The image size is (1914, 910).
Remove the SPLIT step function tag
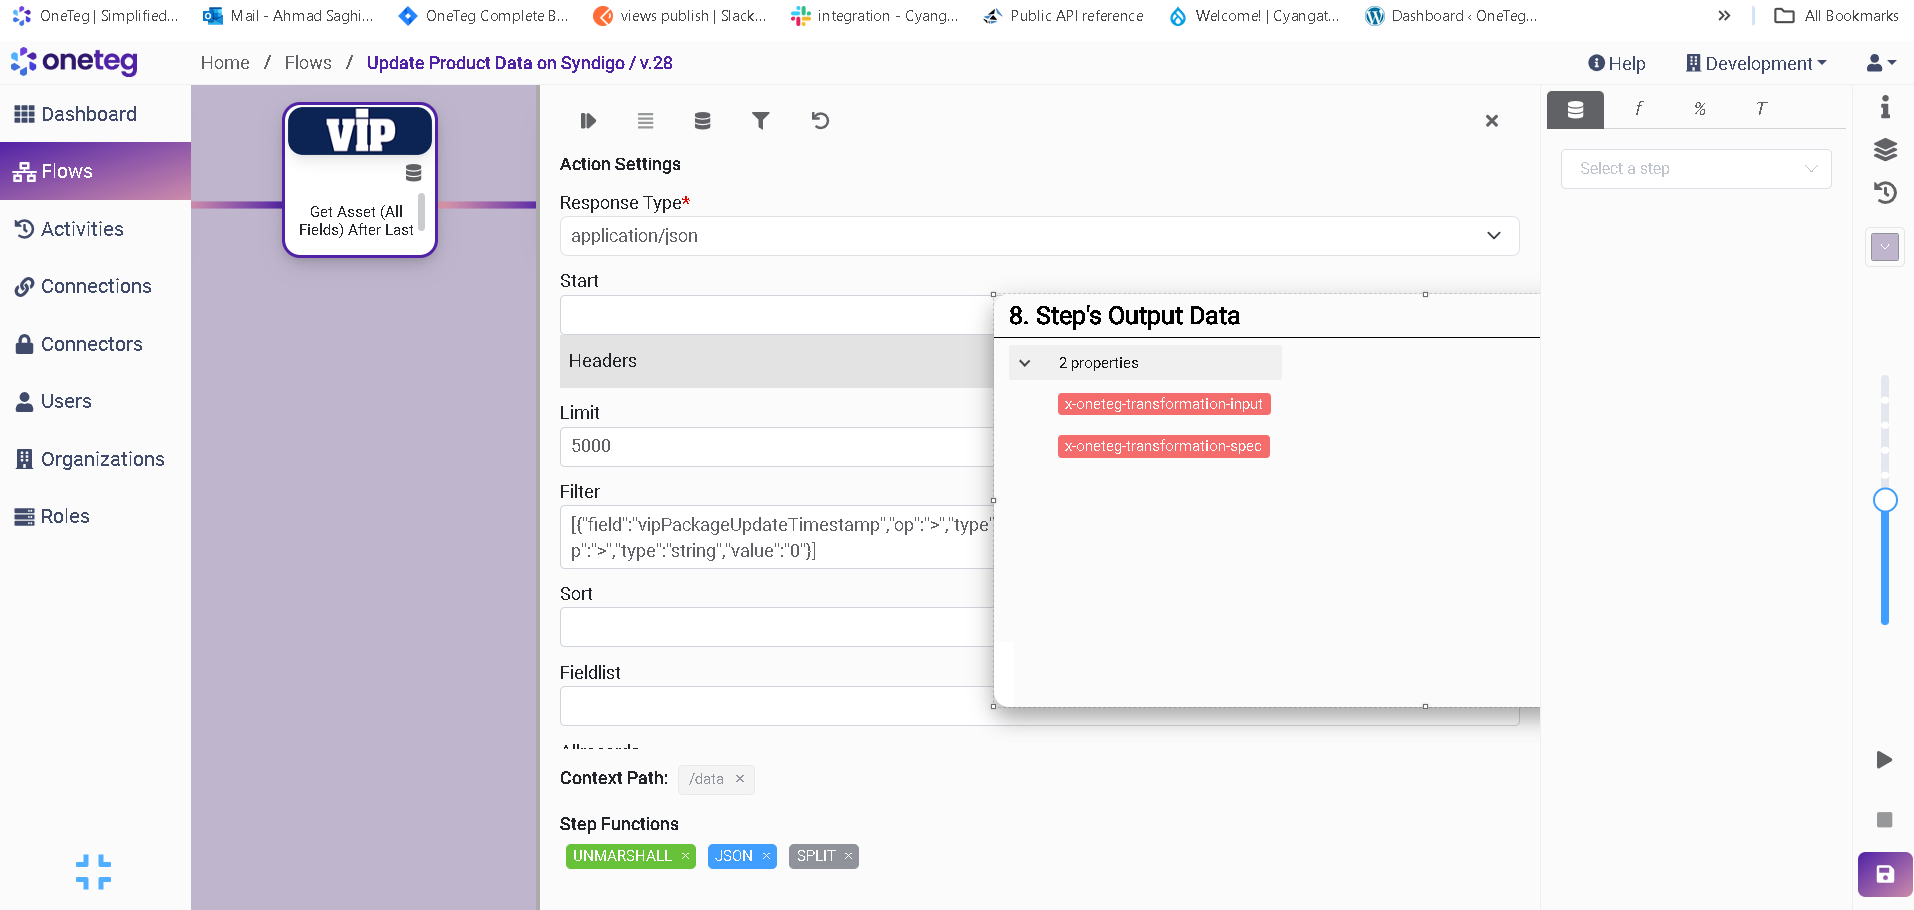click(848, 856)
